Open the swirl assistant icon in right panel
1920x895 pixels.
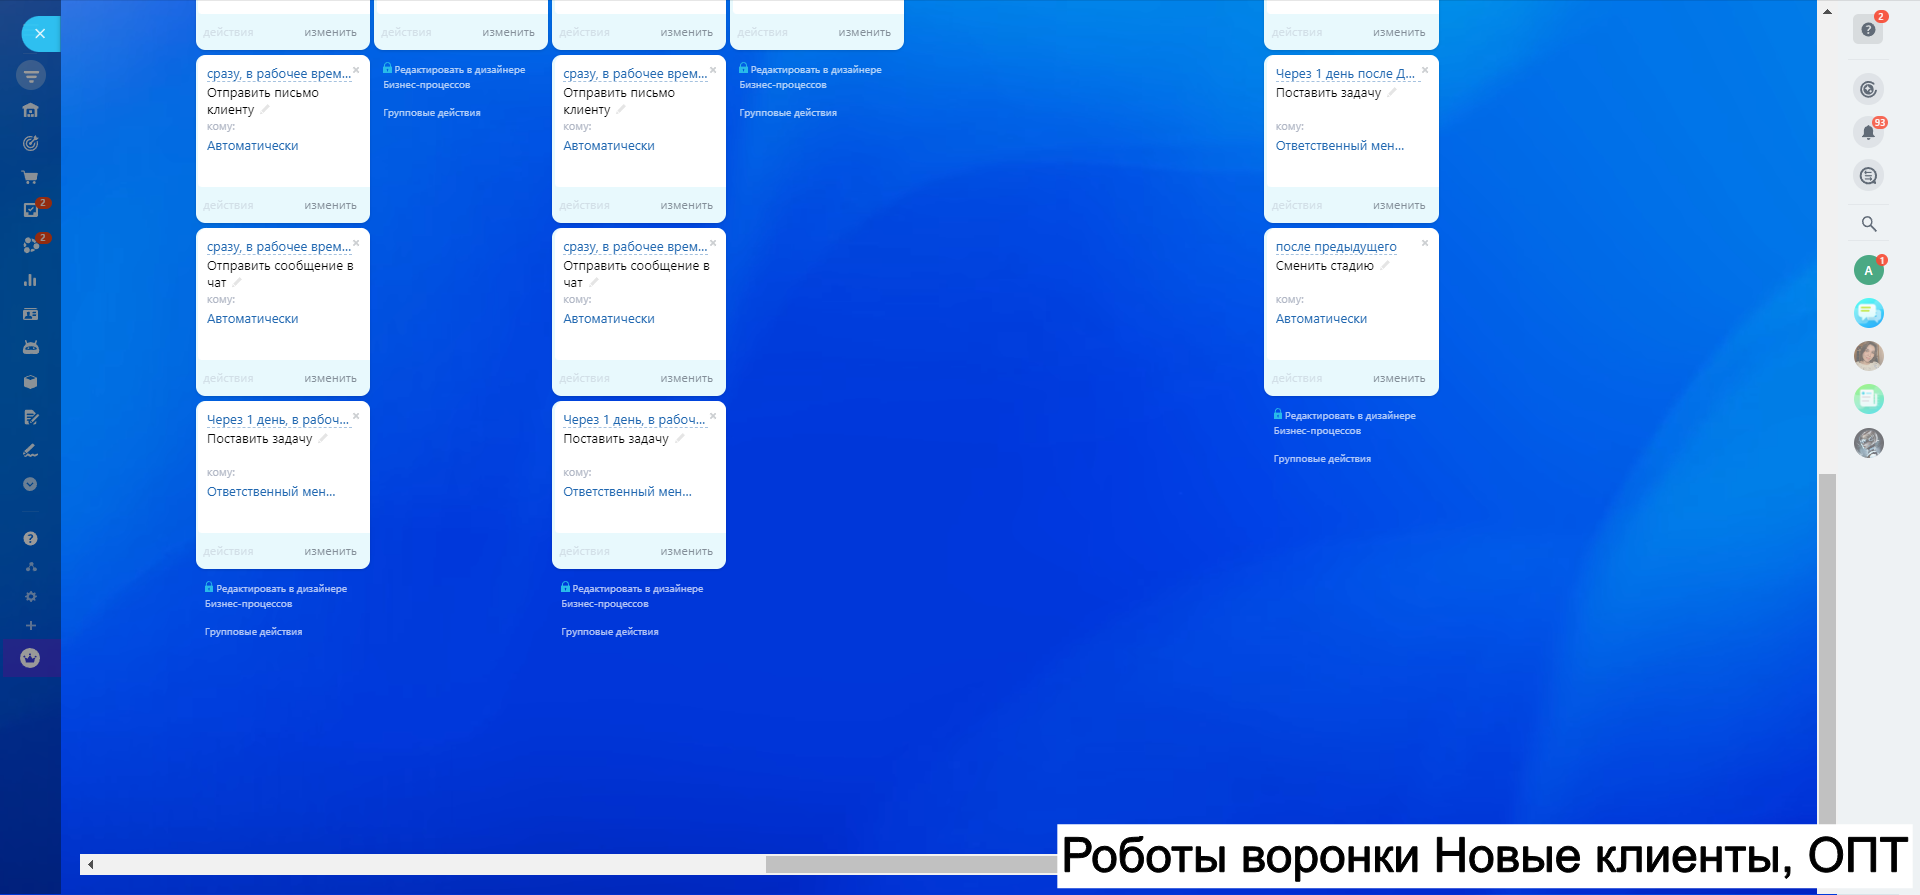1868,89
